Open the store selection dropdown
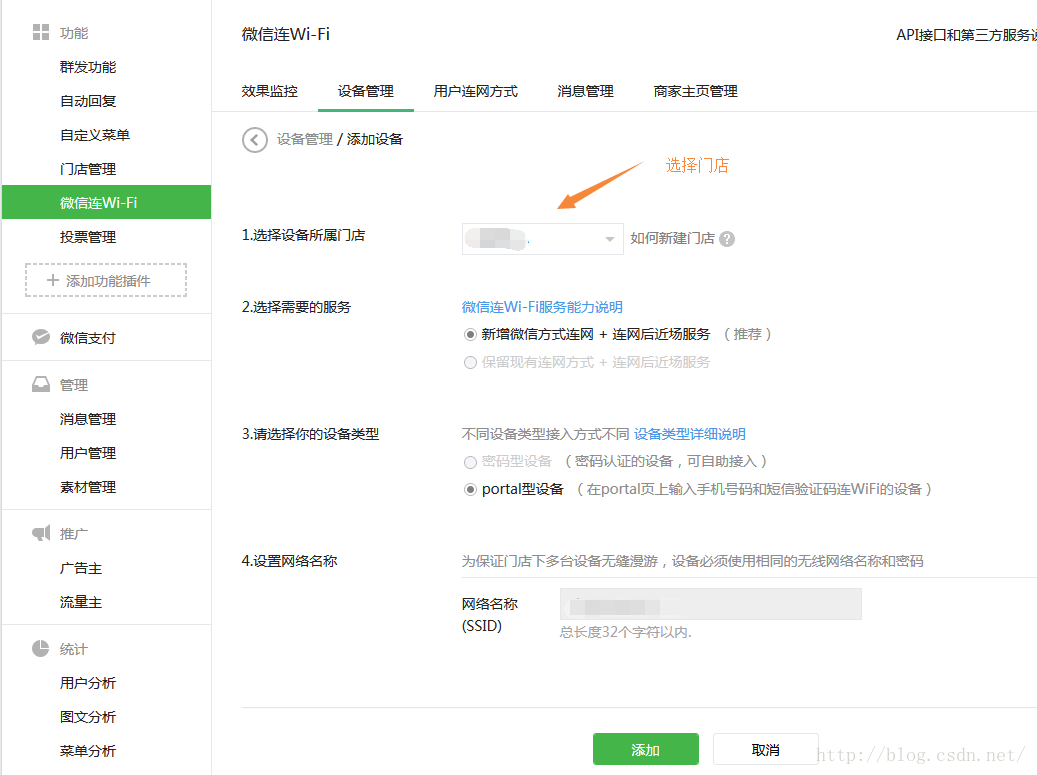Viewport: 1037px width, 775px height. (x=542, y=239)
